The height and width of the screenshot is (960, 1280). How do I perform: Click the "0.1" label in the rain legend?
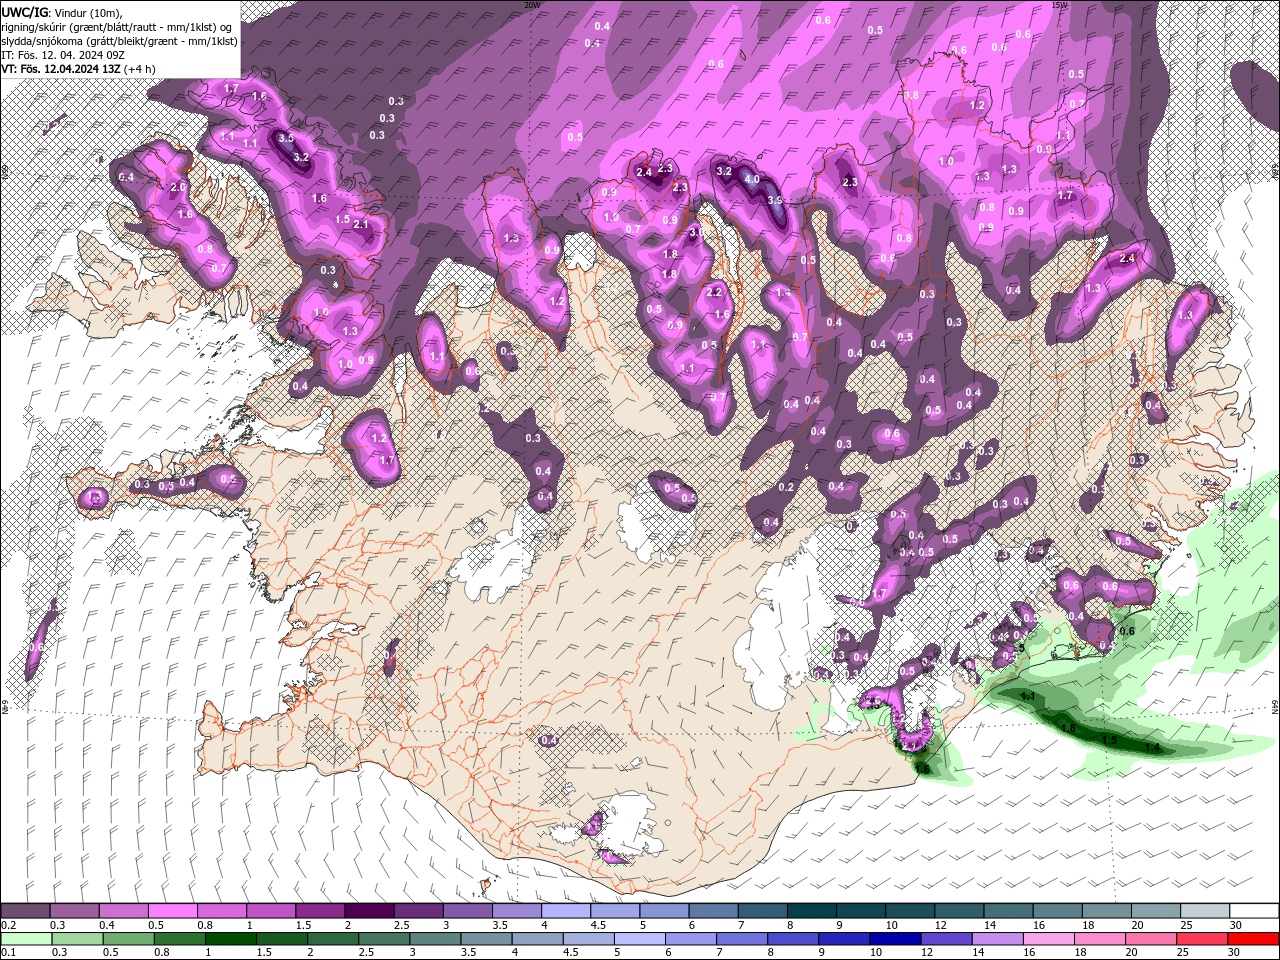(8, 953)
